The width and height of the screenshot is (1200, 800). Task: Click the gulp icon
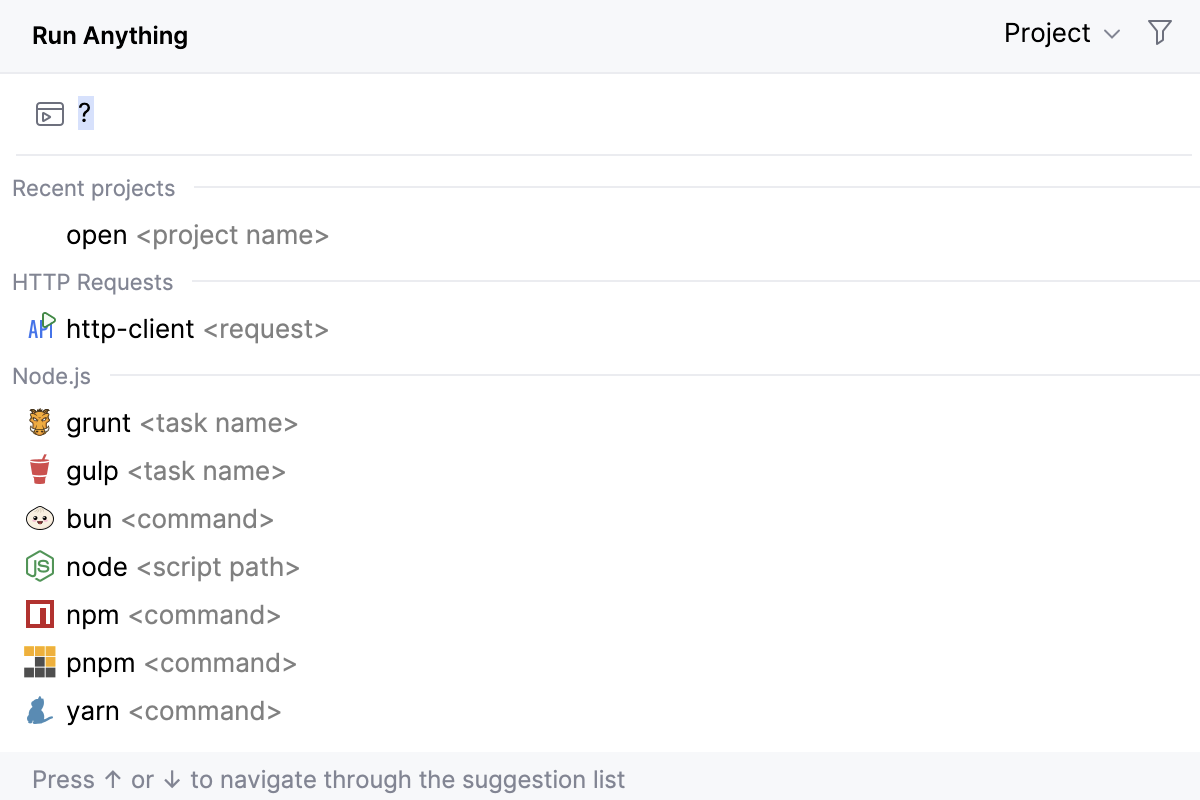[x=39, y=470]
